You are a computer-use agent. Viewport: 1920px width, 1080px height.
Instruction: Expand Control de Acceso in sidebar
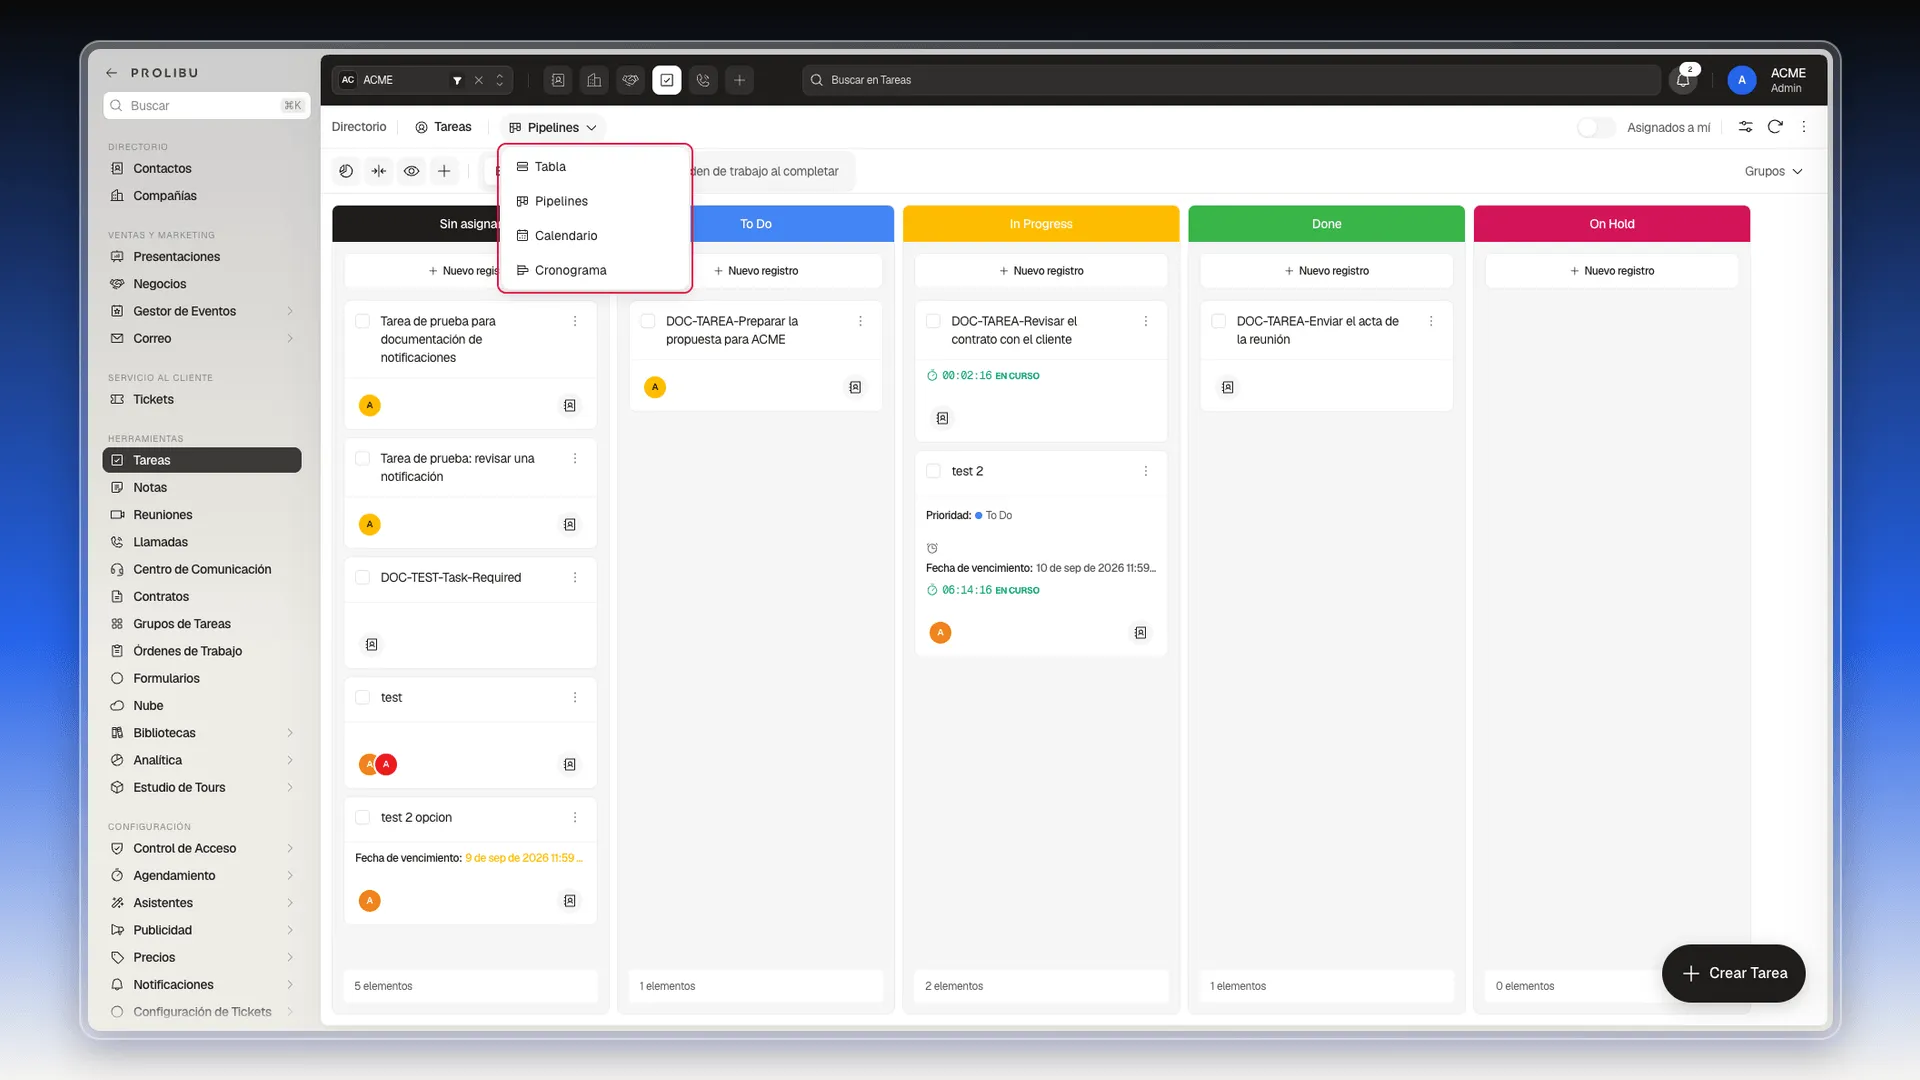pos(290,848)
